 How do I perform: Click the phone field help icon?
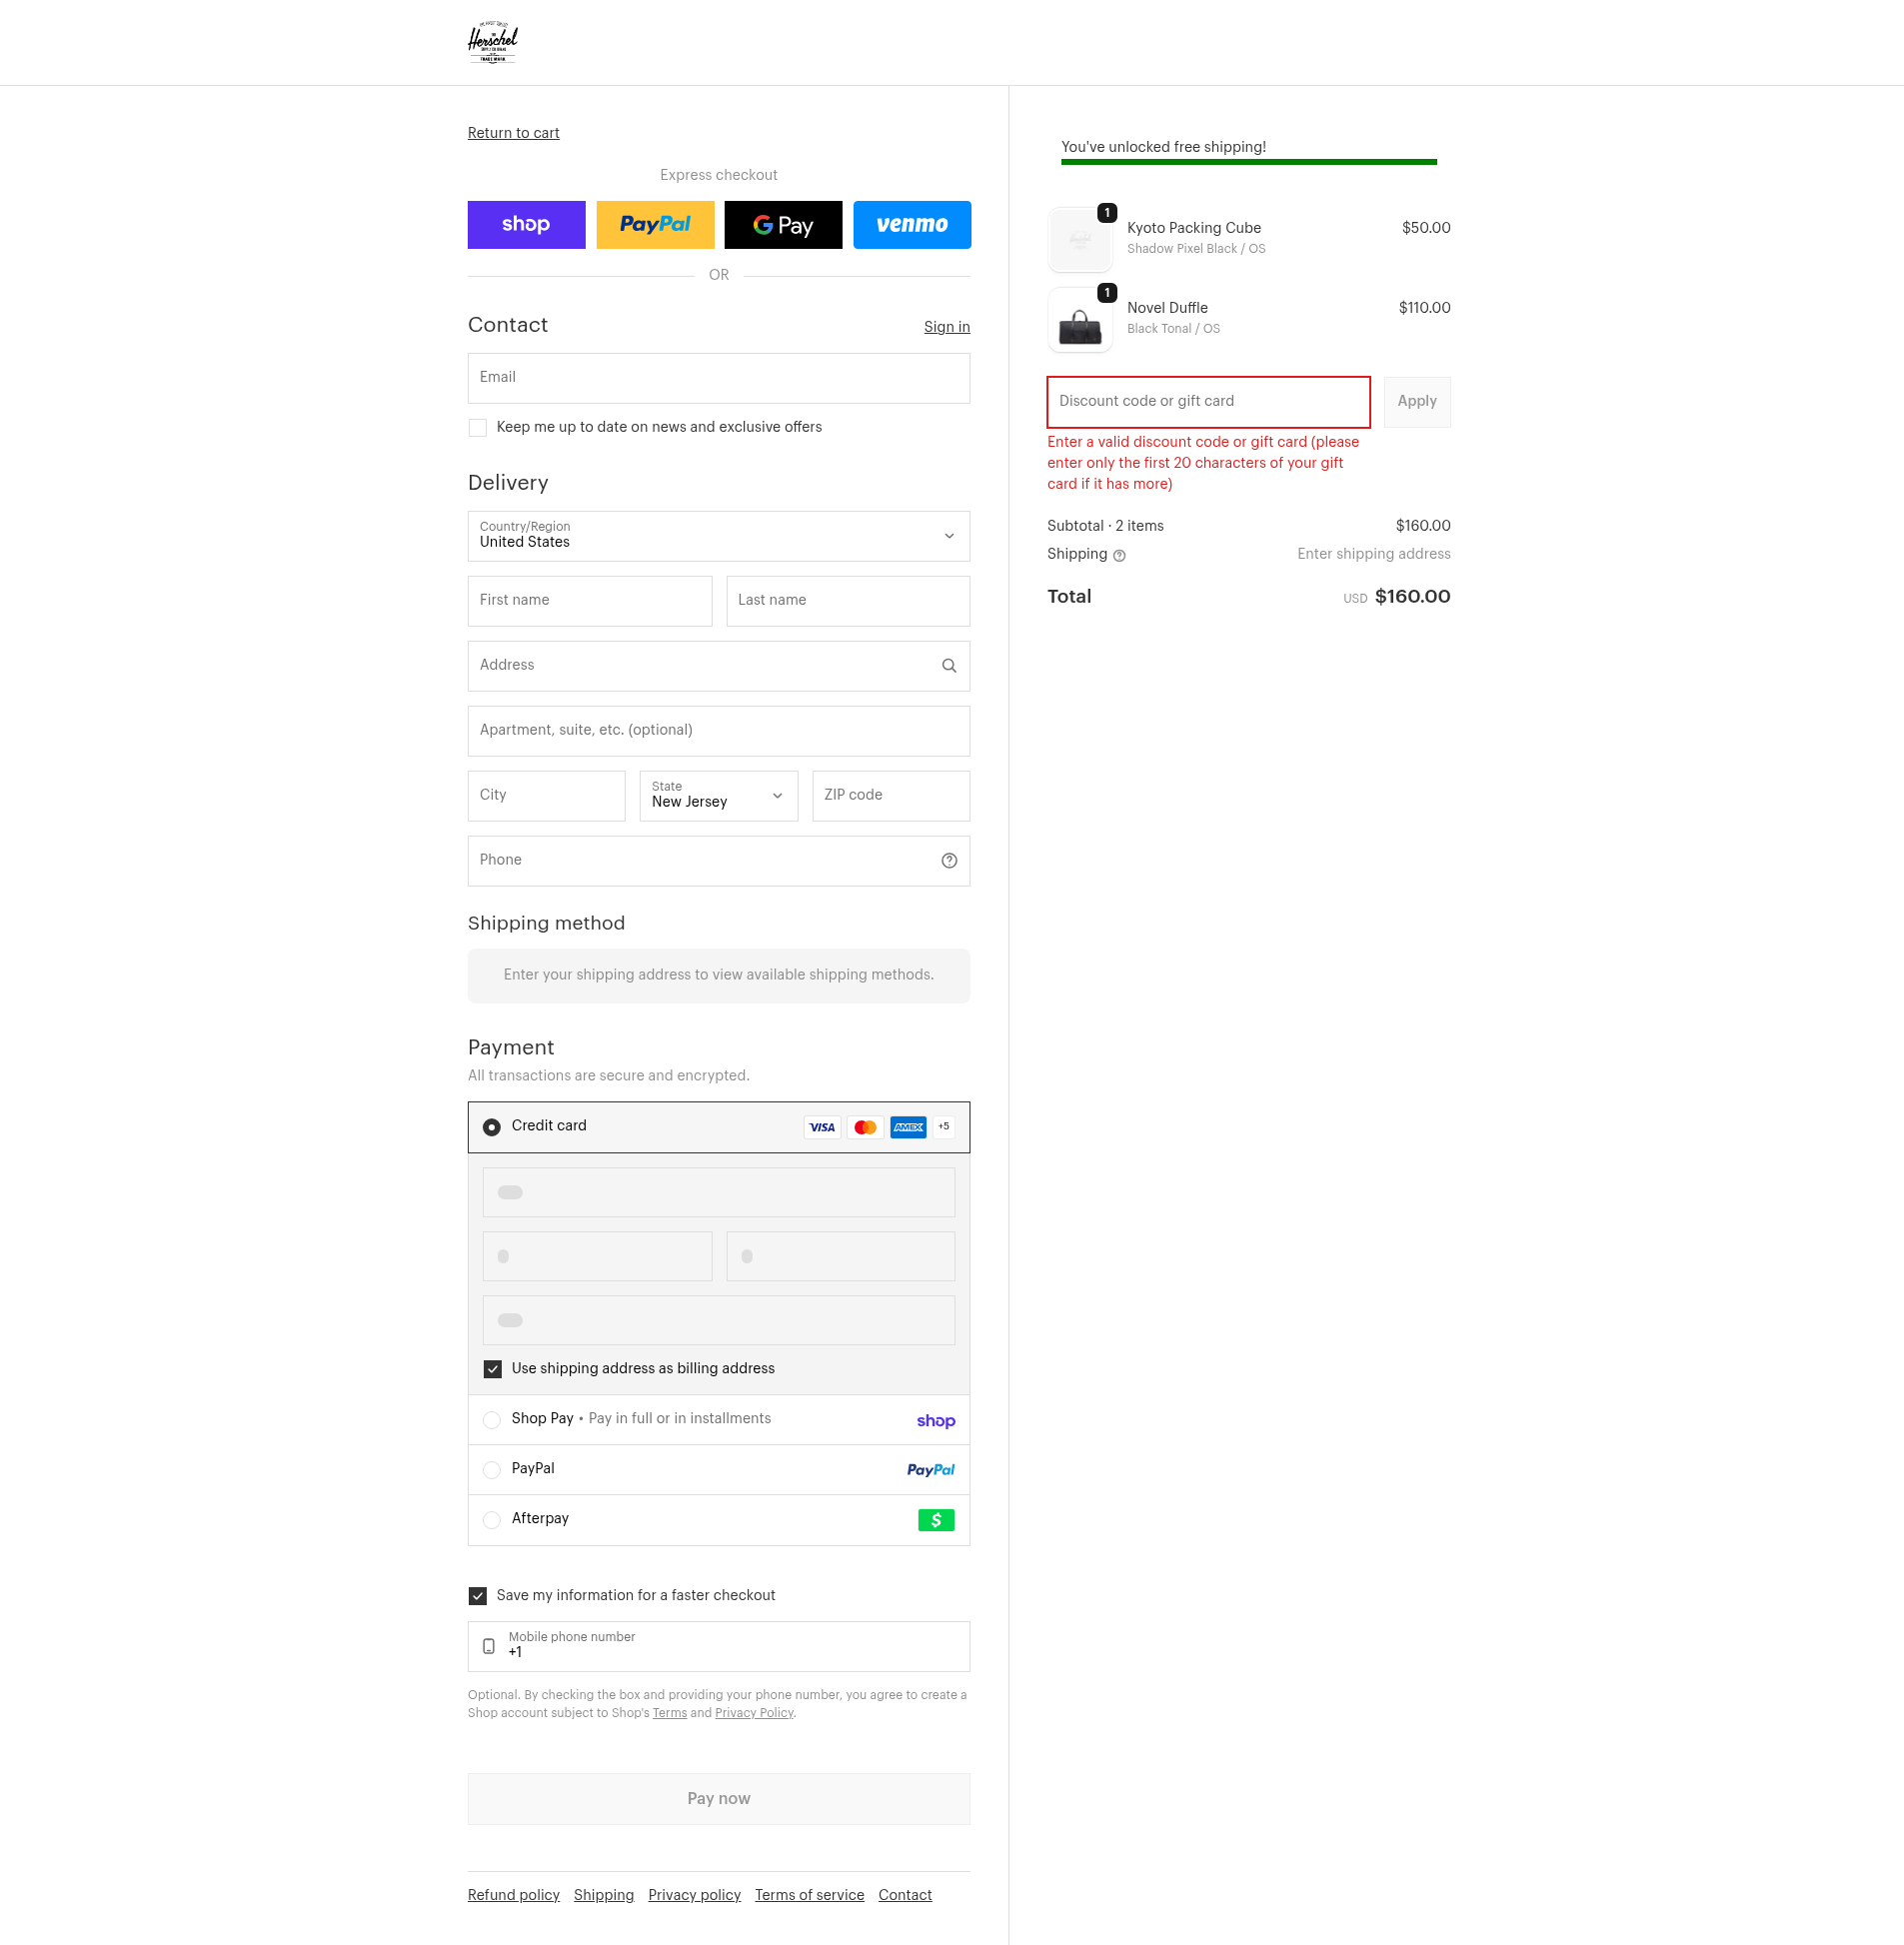(x=948, y=861)
